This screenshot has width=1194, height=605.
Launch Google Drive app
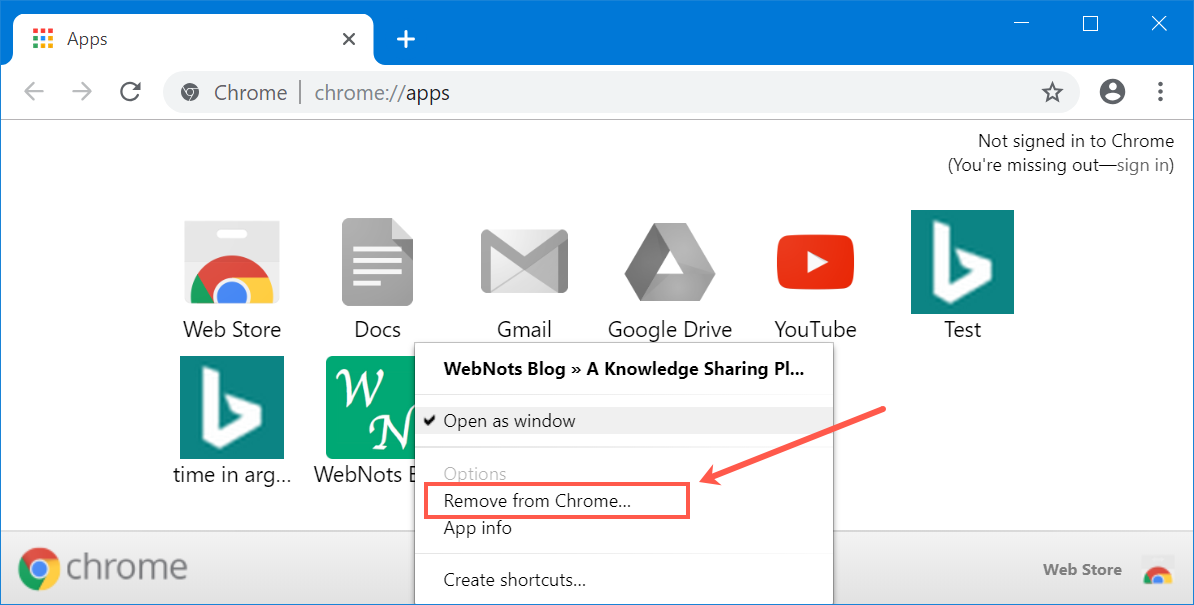(669, 262)
